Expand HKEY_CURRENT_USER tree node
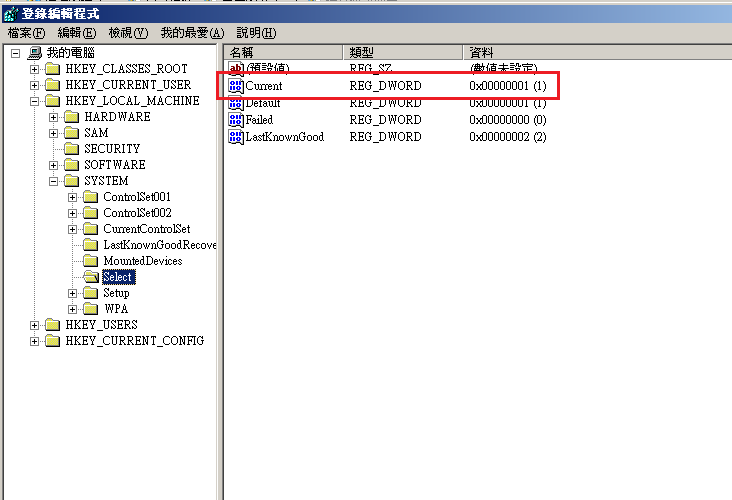Viewport: 732px width, 500px height. (x=34, y=85)
